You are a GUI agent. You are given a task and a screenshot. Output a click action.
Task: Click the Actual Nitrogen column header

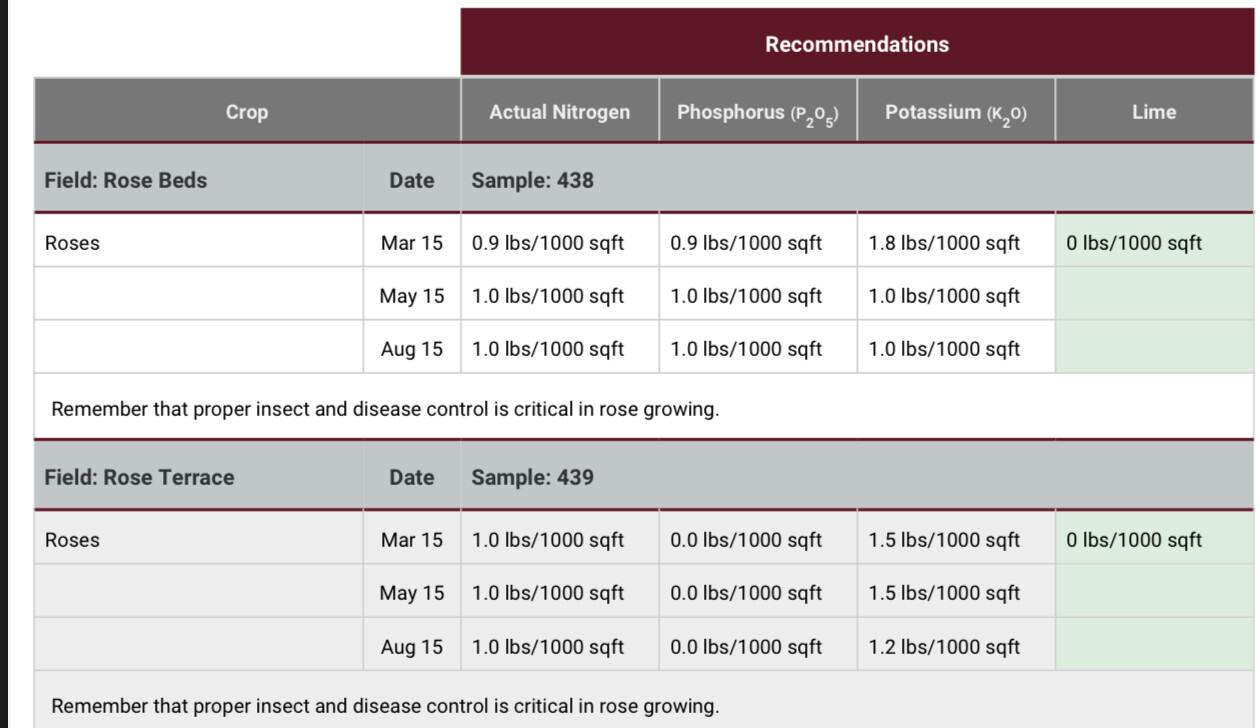coord(559,112)
